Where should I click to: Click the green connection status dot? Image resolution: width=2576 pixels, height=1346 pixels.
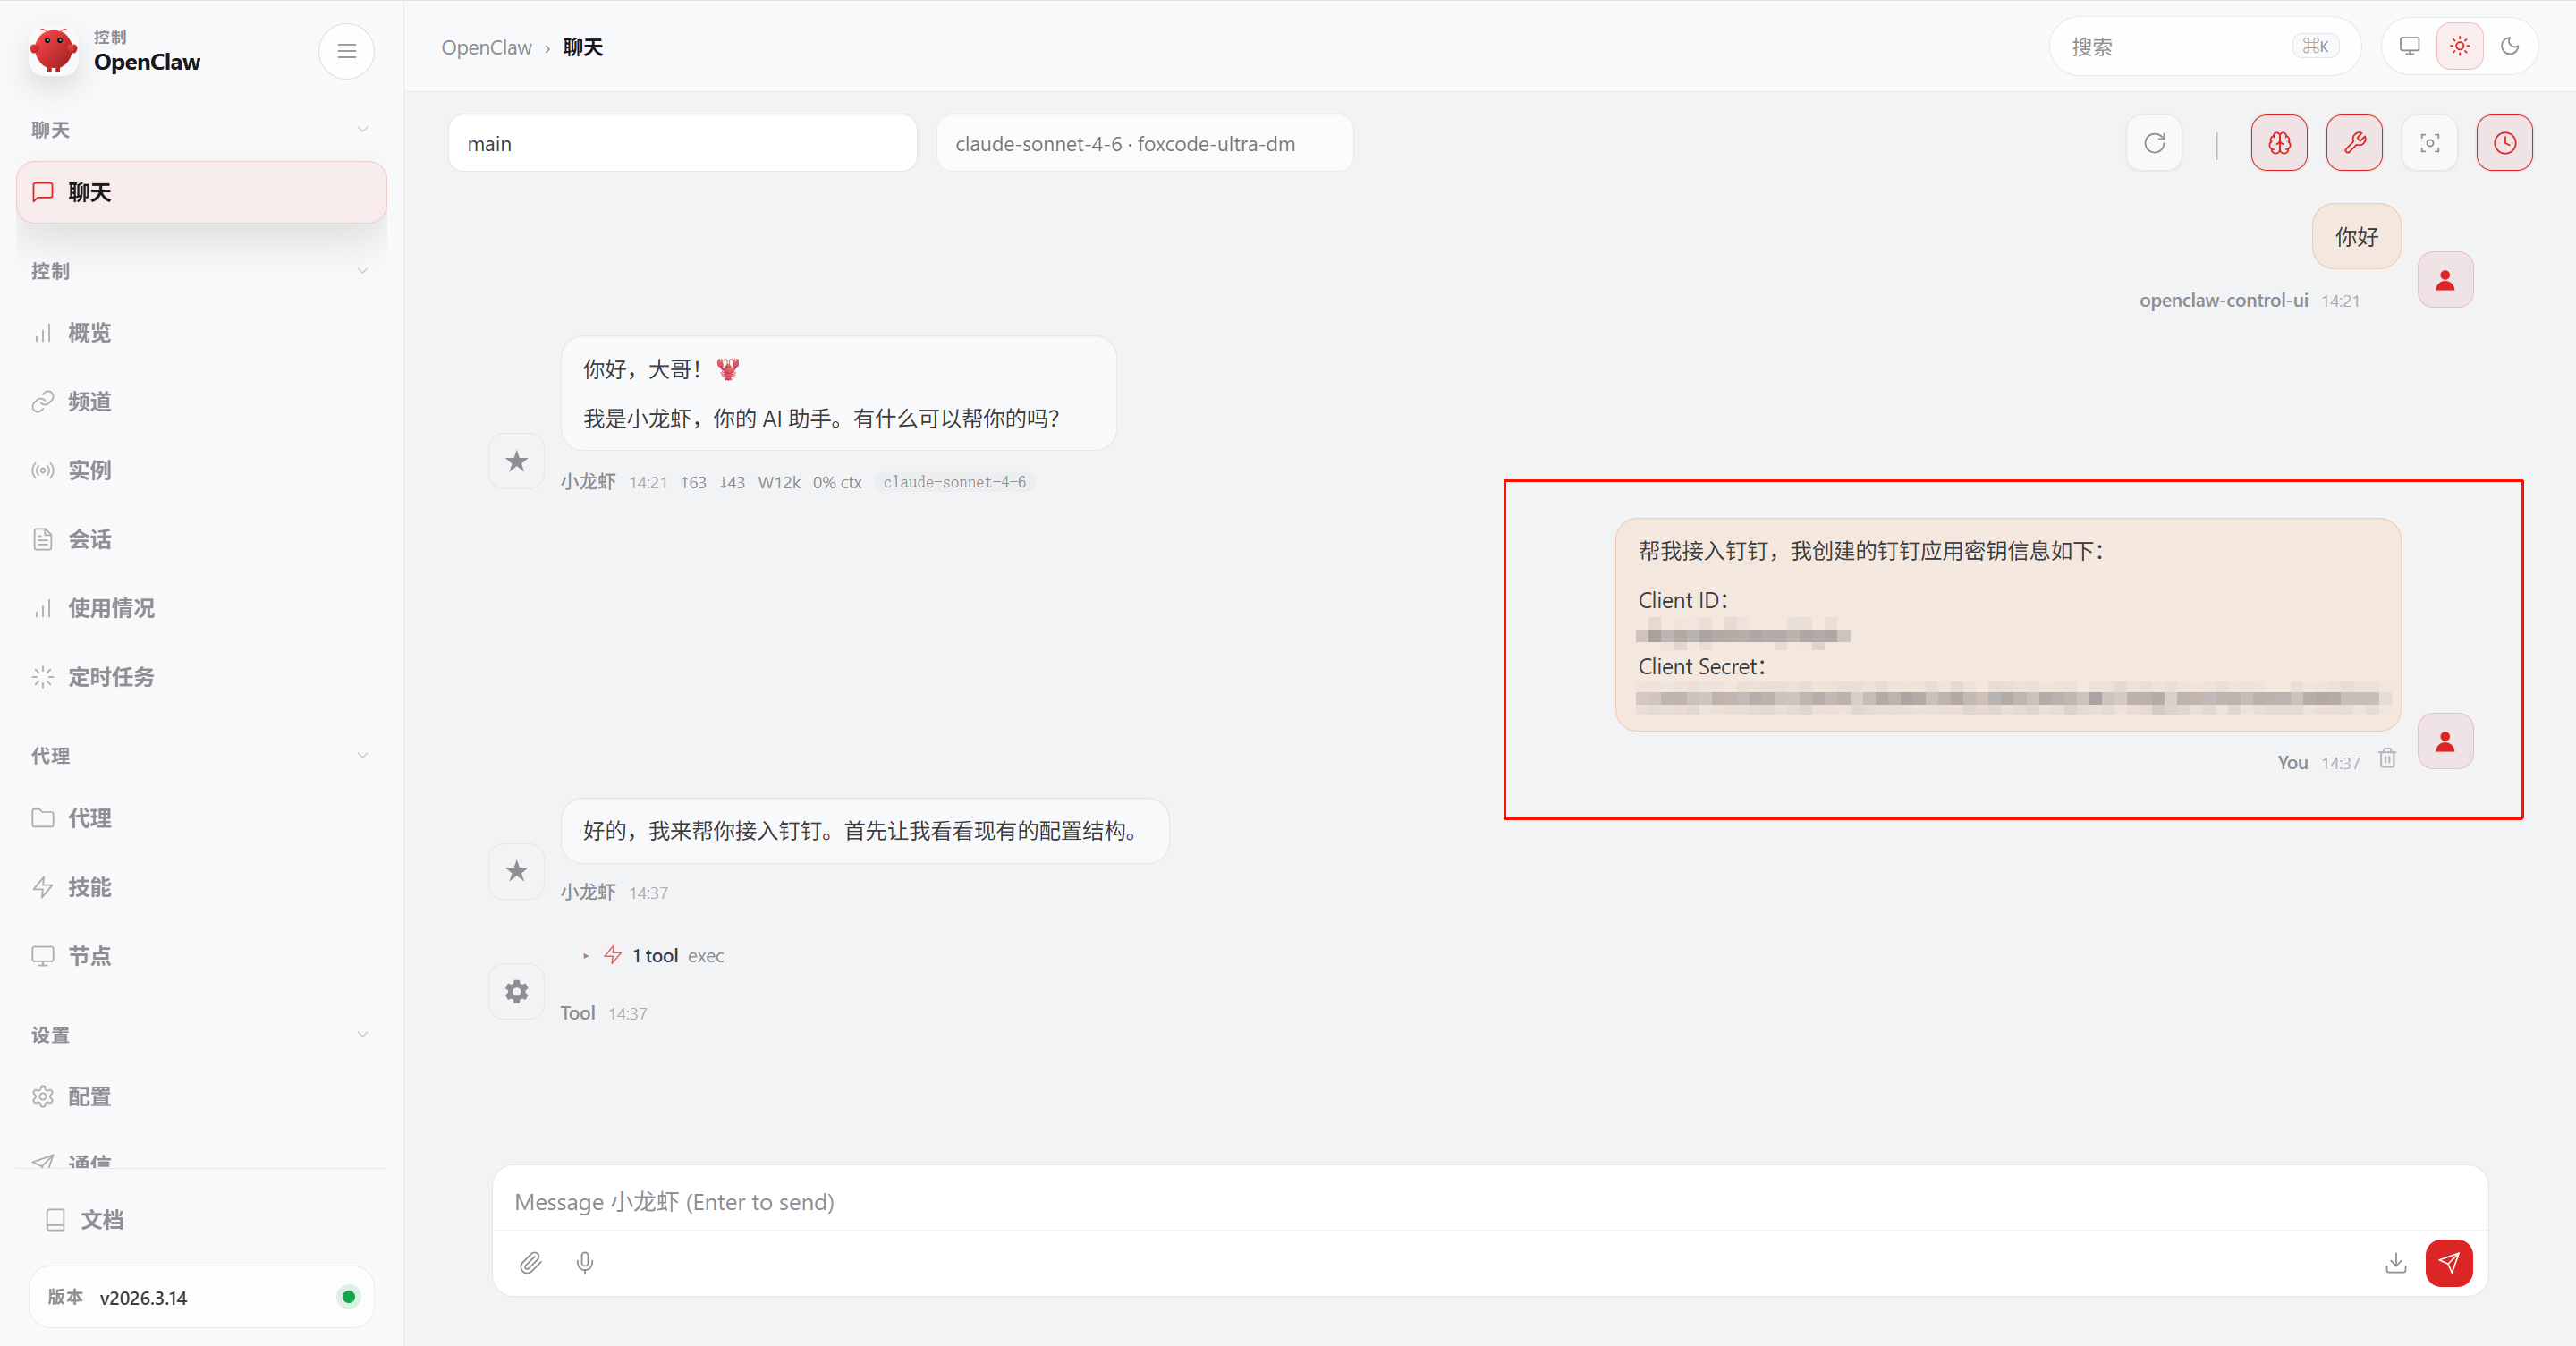[x=348, y=1297]
